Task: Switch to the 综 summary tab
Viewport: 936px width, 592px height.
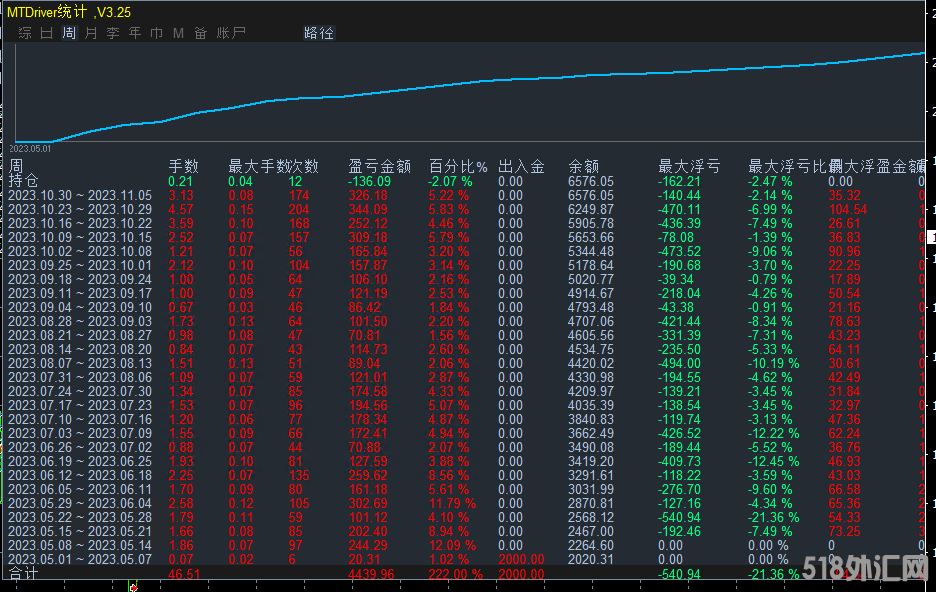Action: coord(25,33)
